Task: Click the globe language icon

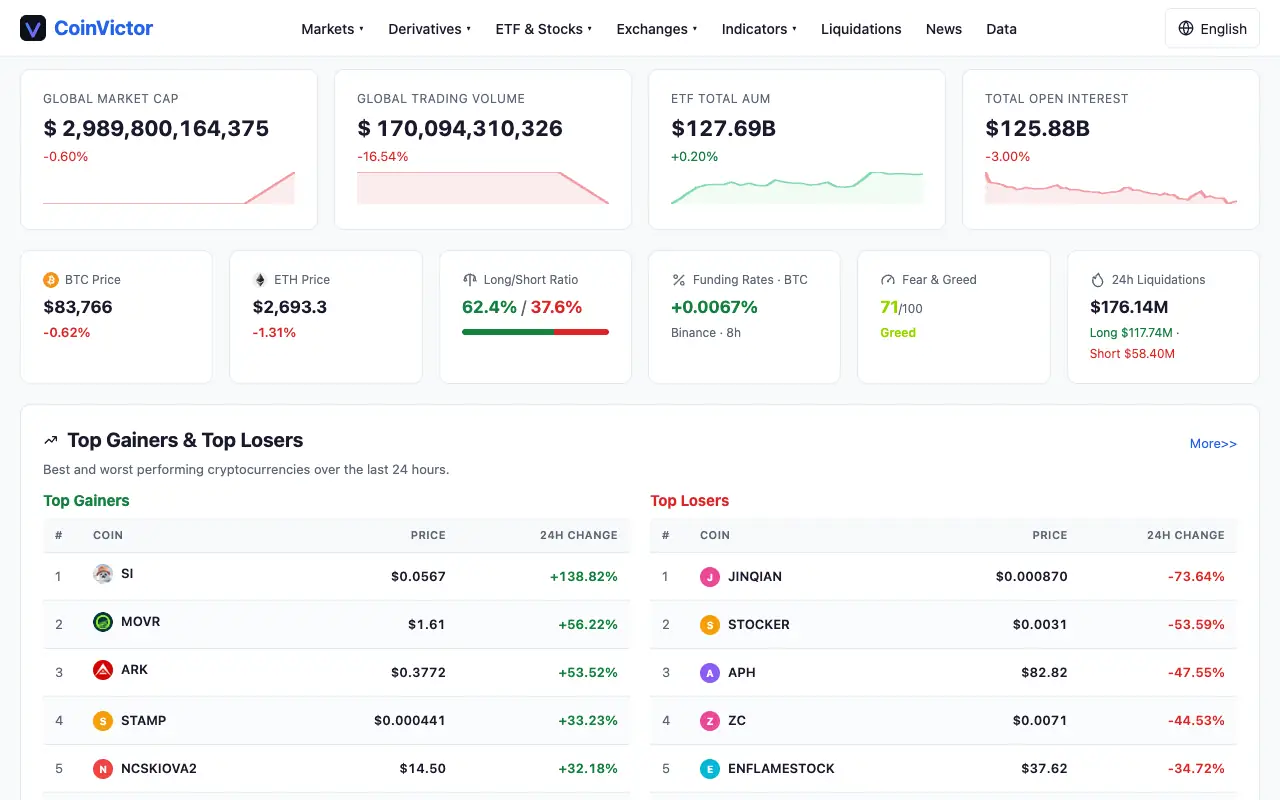Action: pos(1186,28)
